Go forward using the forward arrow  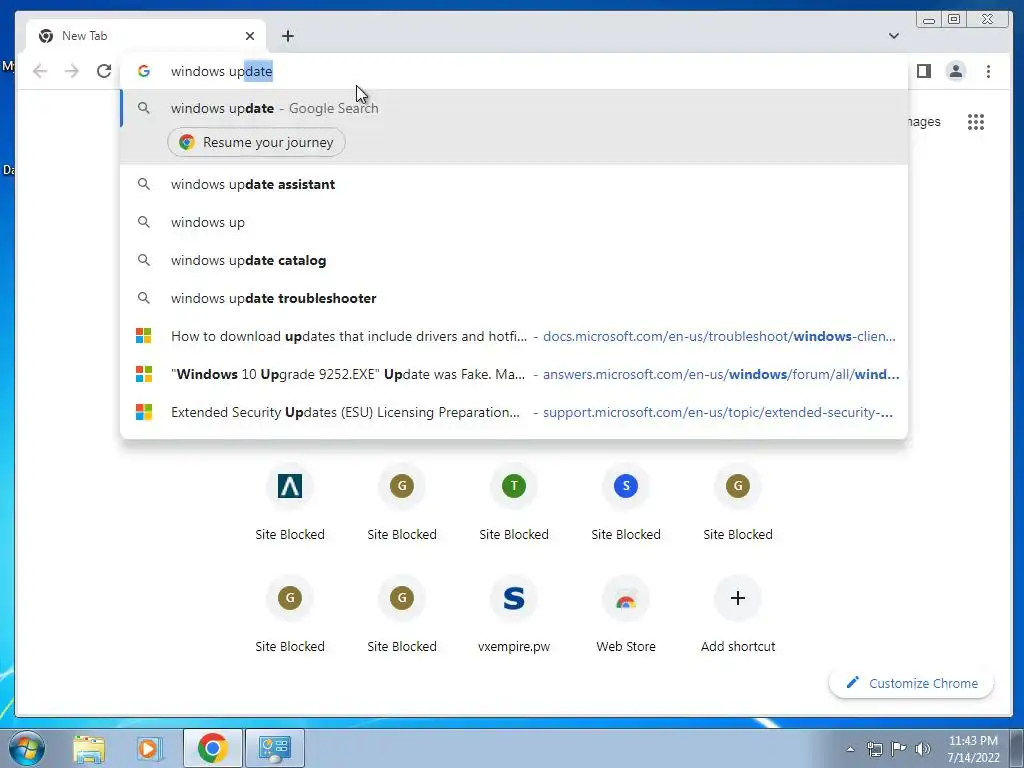pos(72,71)
